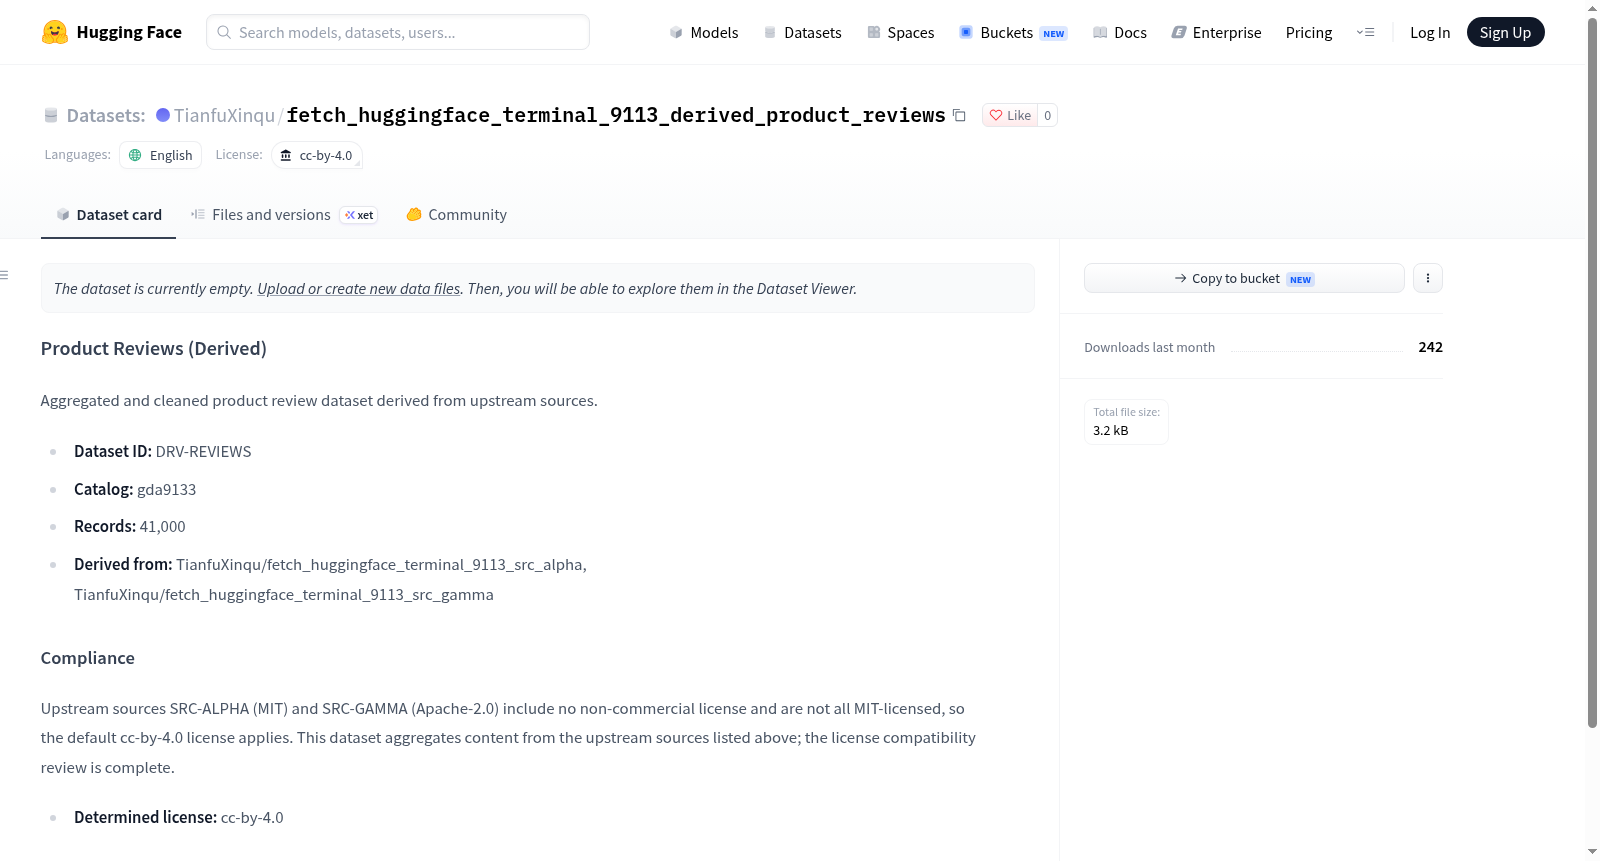The height and width of the screenshot is (861, 1600).
Task: Open the Models page
Action: click(704, 32)
